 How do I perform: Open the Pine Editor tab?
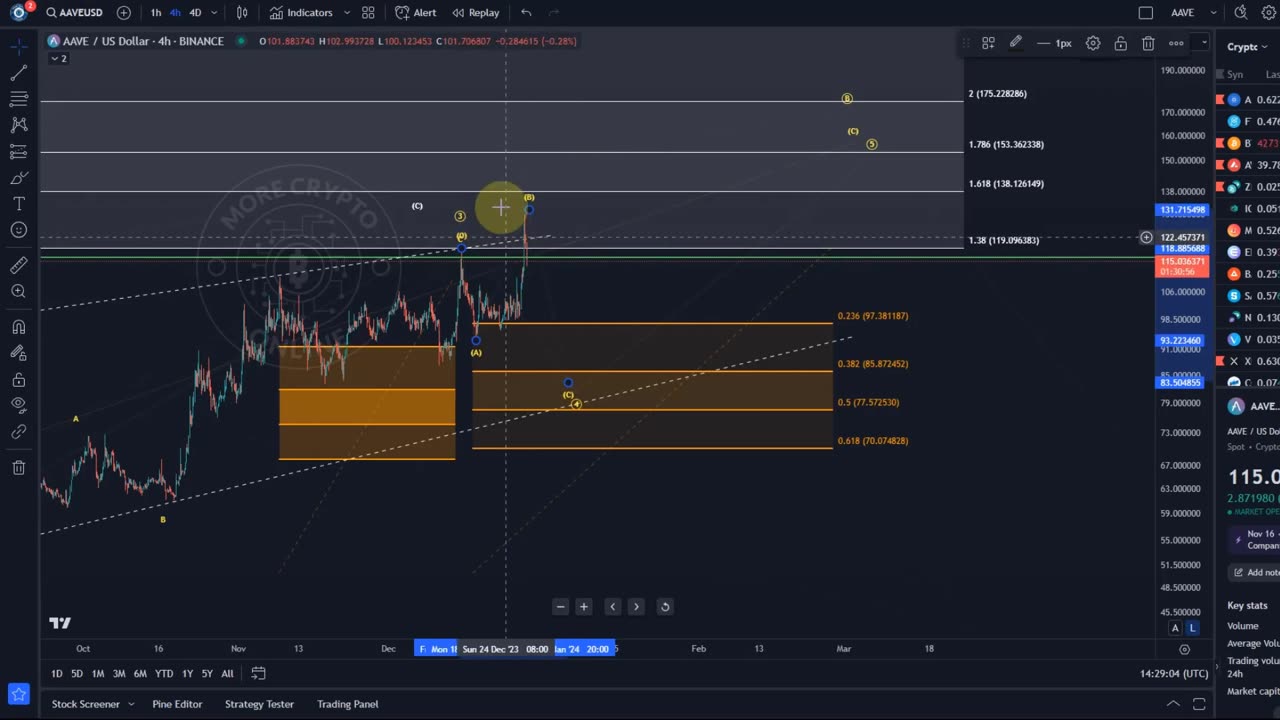[177, 704]
